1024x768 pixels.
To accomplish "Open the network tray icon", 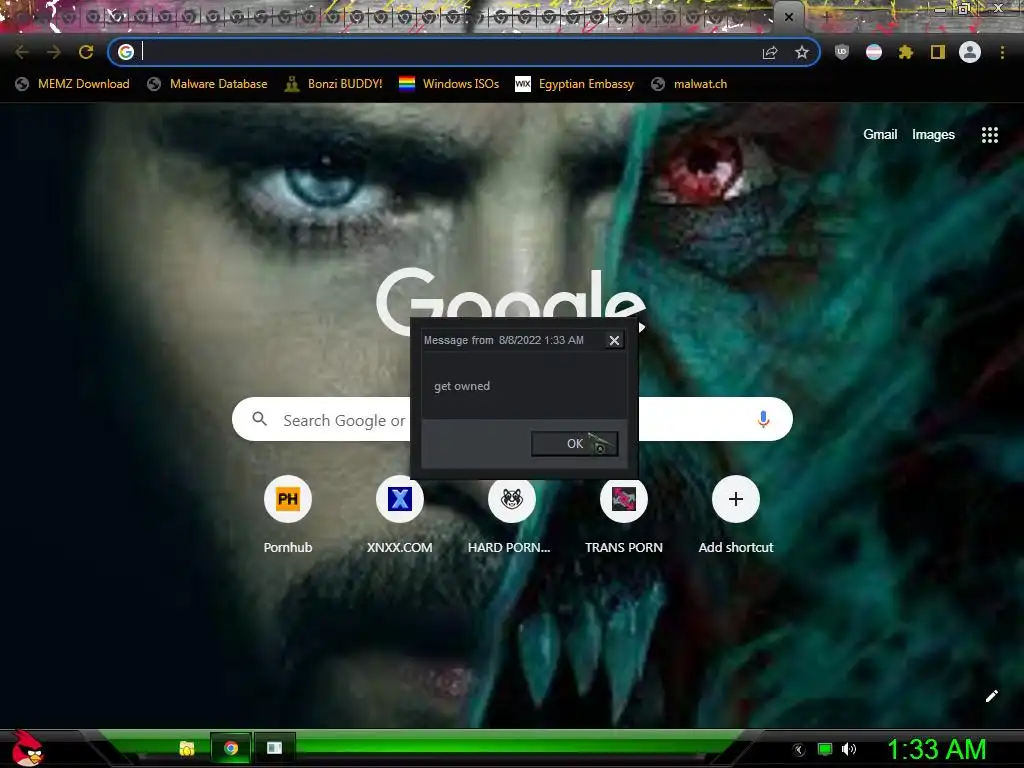I will coord(825,749).
